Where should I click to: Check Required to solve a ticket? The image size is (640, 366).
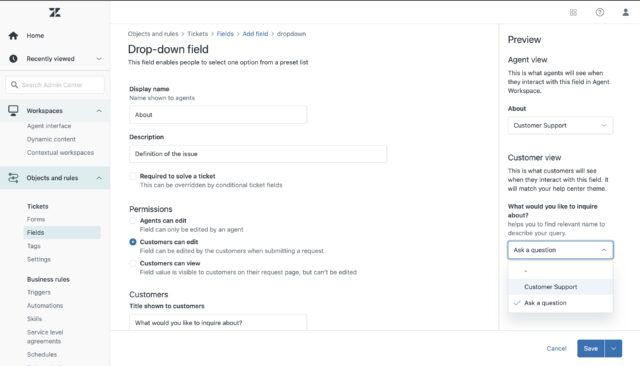pos(133,176)
